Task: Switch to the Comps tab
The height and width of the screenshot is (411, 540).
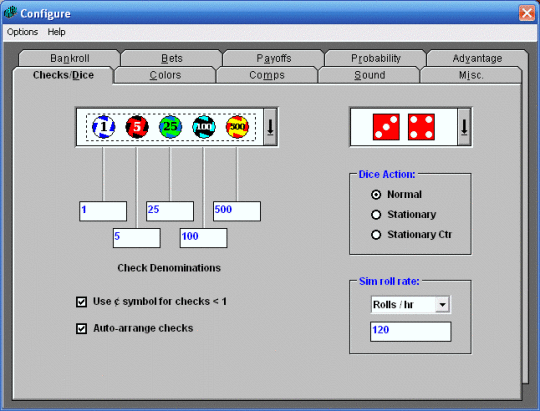Action: pos(267,75)
